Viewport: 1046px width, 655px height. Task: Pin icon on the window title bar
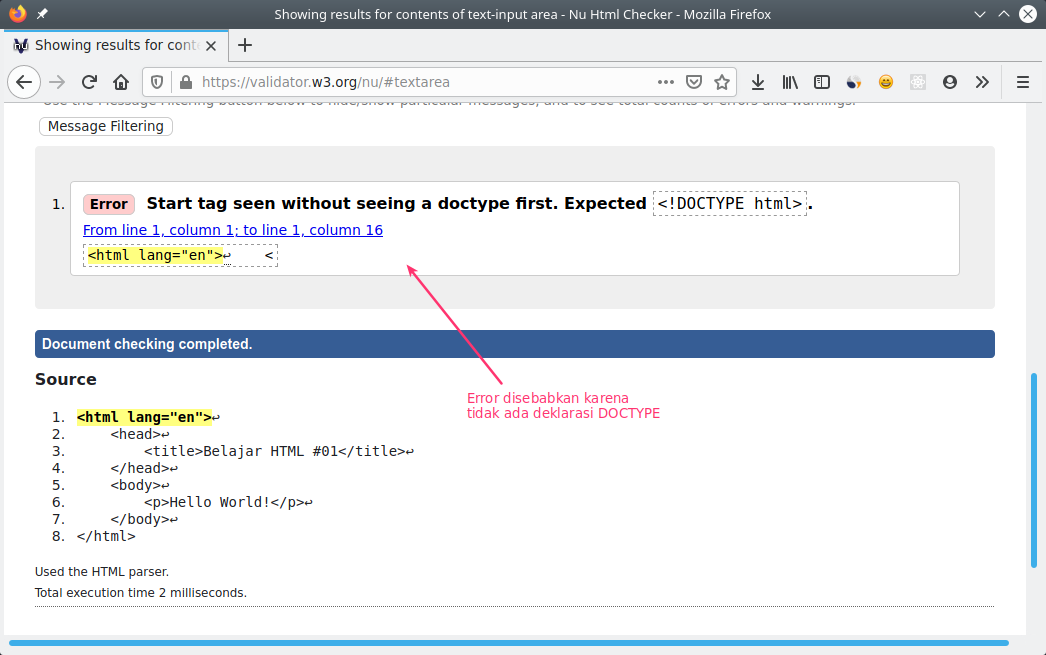click(42, 13)
